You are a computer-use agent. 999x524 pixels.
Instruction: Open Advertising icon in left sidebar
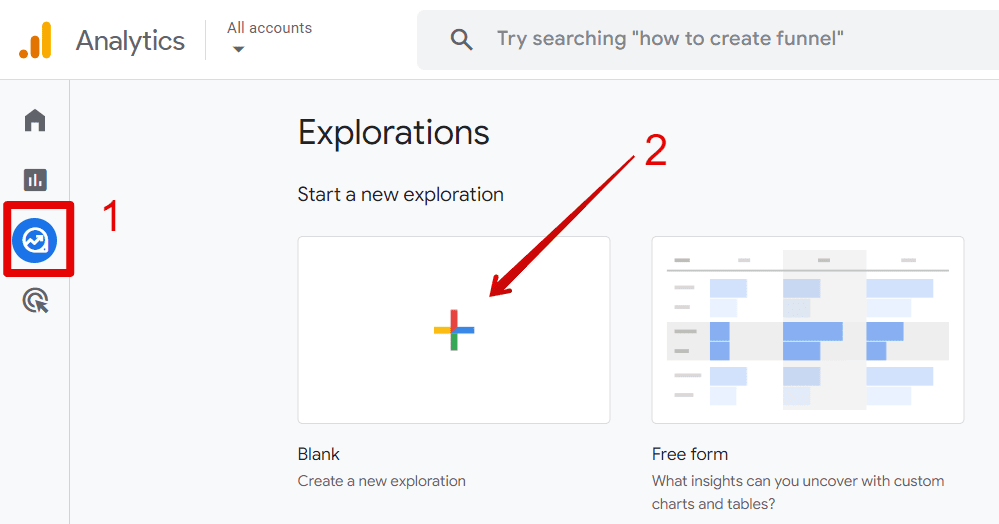(35, 300)
